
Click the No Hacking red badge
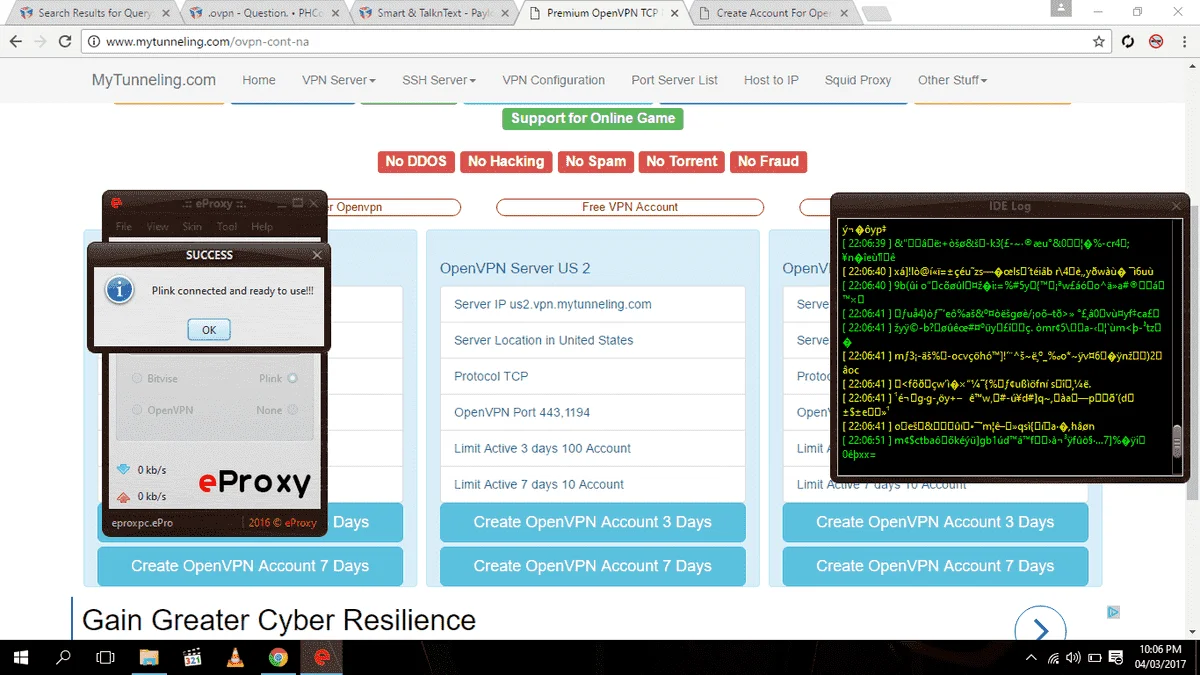(506, 161)
